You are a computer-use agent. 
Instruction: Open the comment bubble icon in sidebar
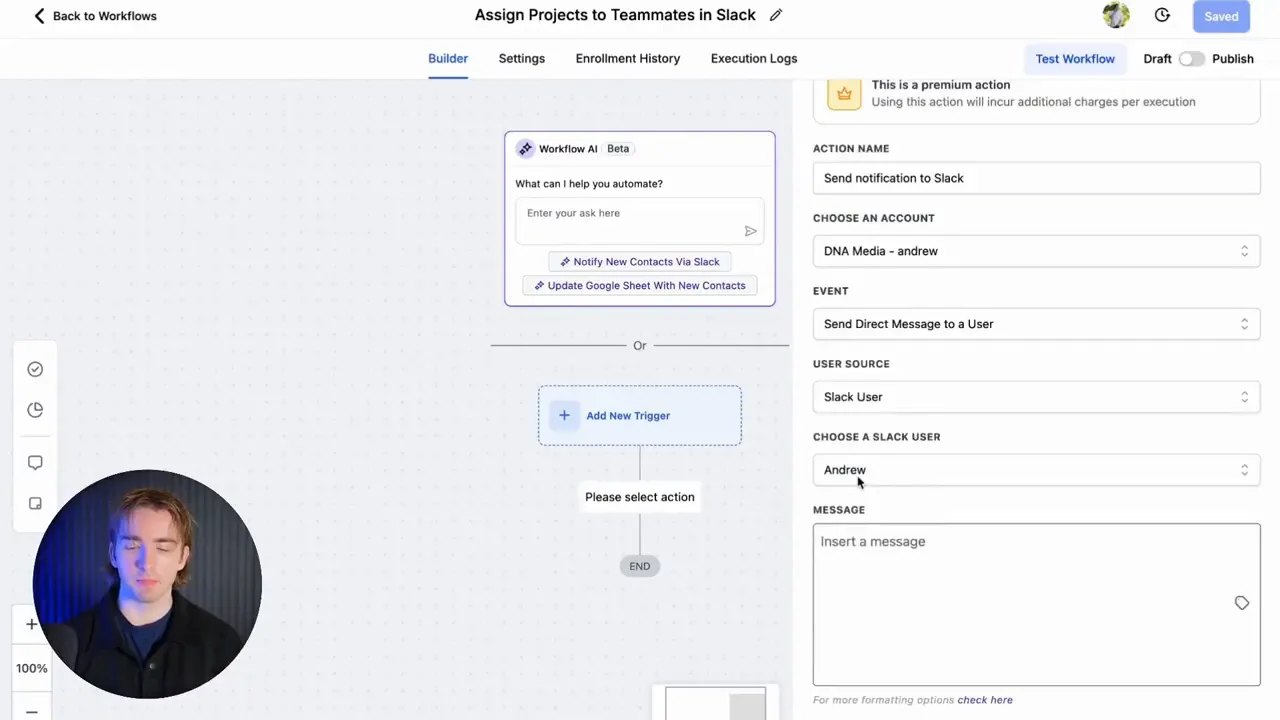(x=35, y=463)
